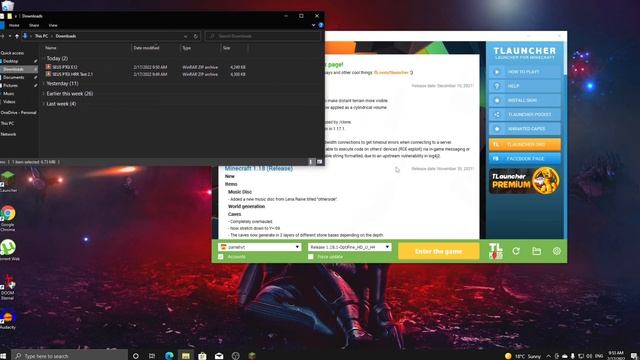Open DOOM Eternal desktop shortcut
This screenshot has height=360, width=640.
pyautogui.click(x=8, y=287)
